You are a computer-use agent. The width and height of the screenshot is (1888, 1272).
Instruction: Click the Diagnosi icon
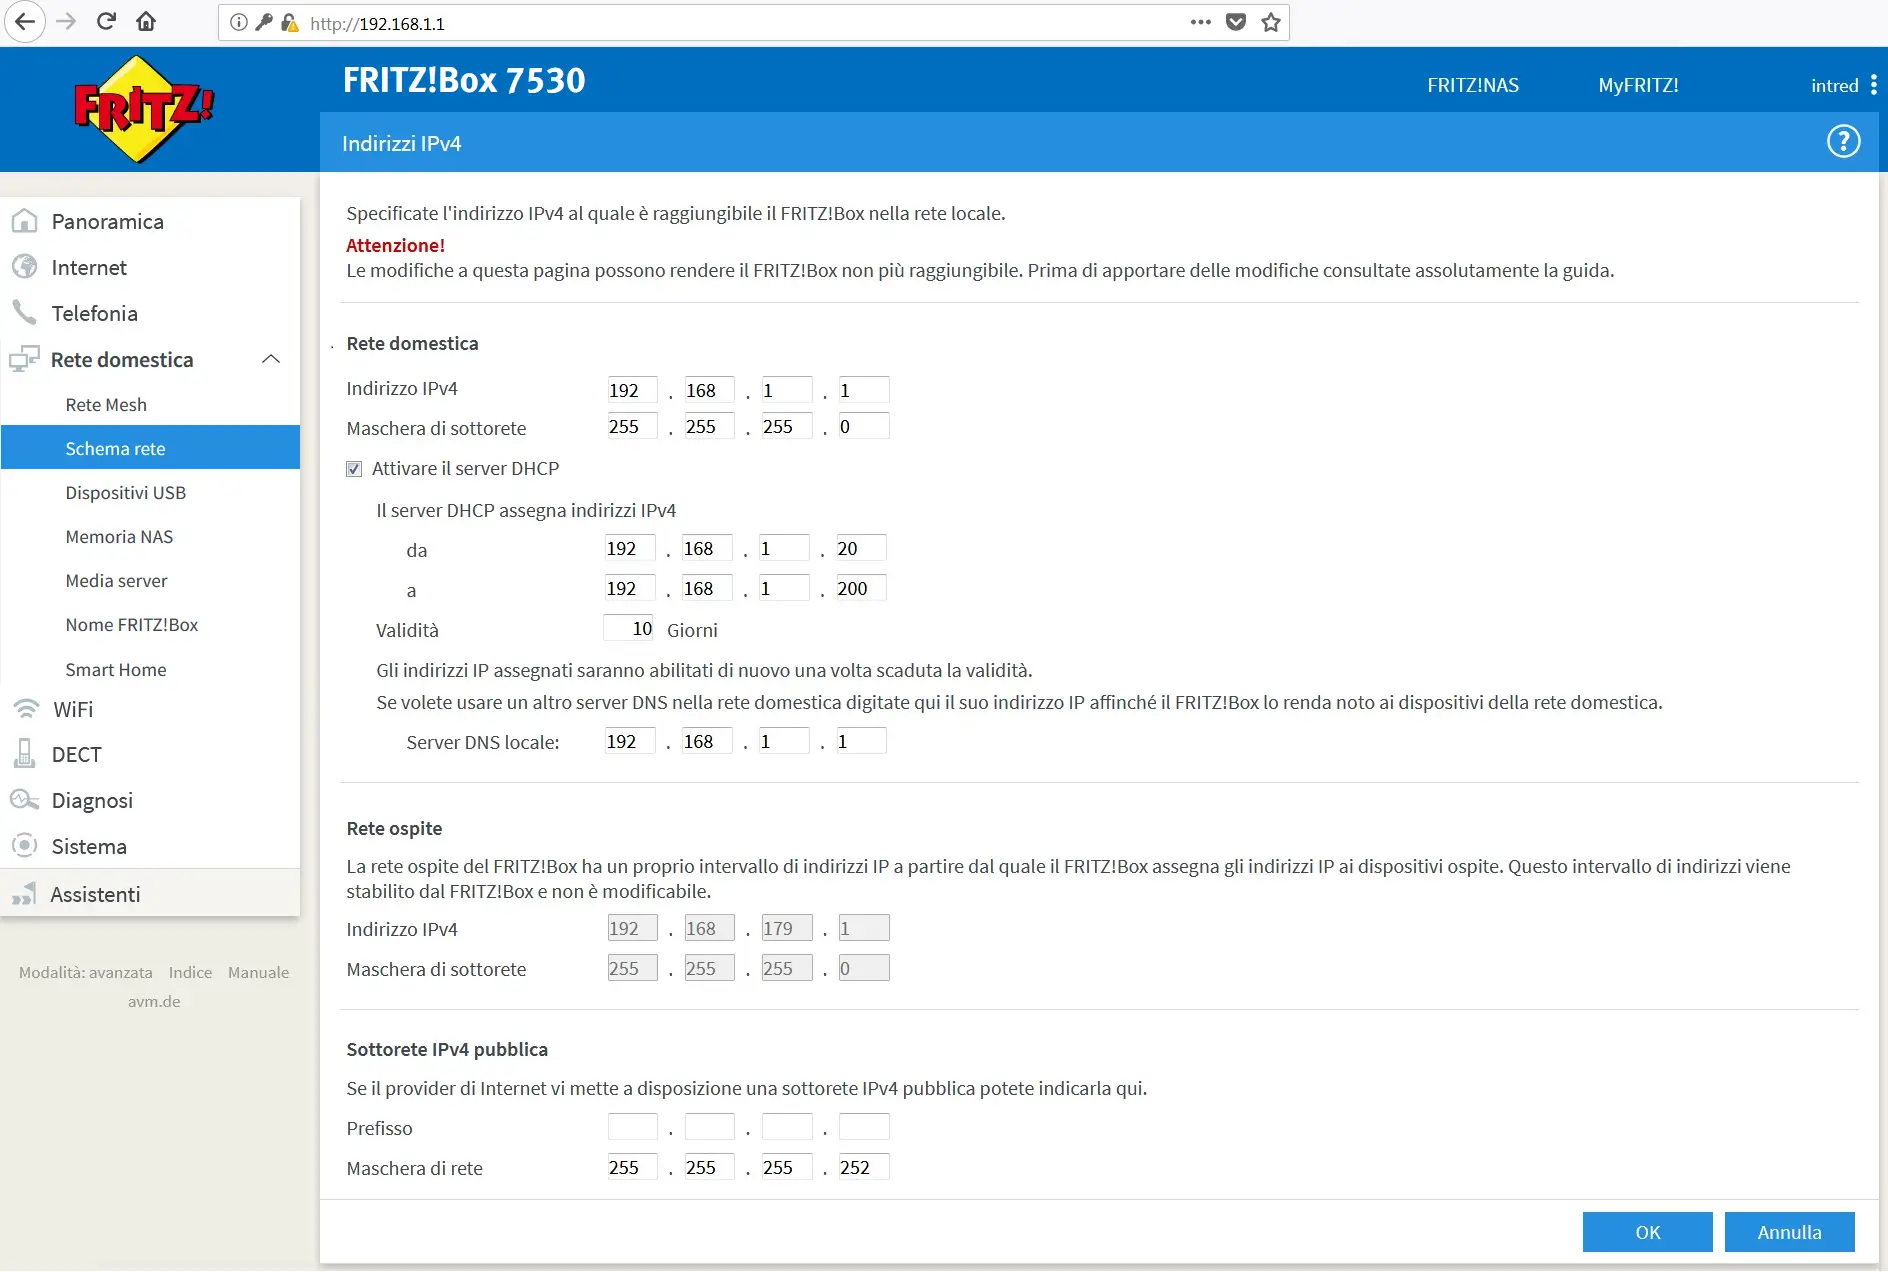point(25,800)
